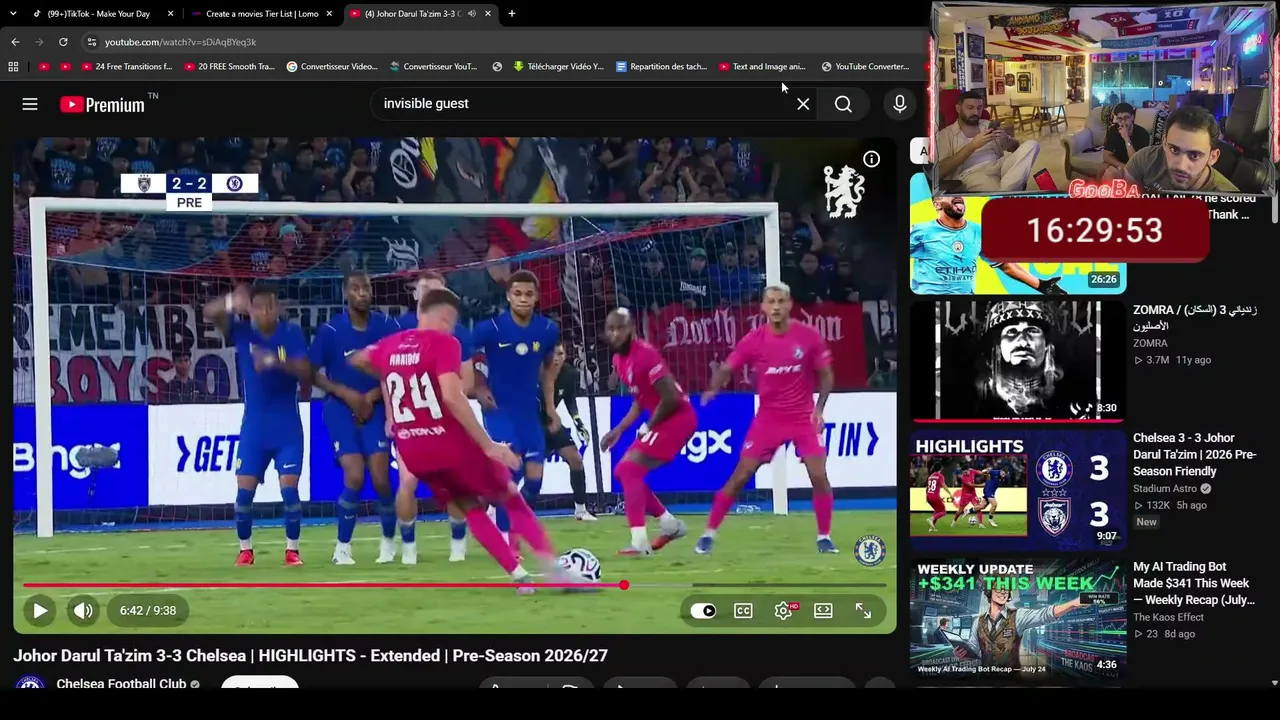The height and width of the screenshot is (720, 1280).
Task: Open Chelsea 3 - 3 Johor HIGHLIGHTS thumbnail
Action: pyautogui.click(x=1018, y=490)
